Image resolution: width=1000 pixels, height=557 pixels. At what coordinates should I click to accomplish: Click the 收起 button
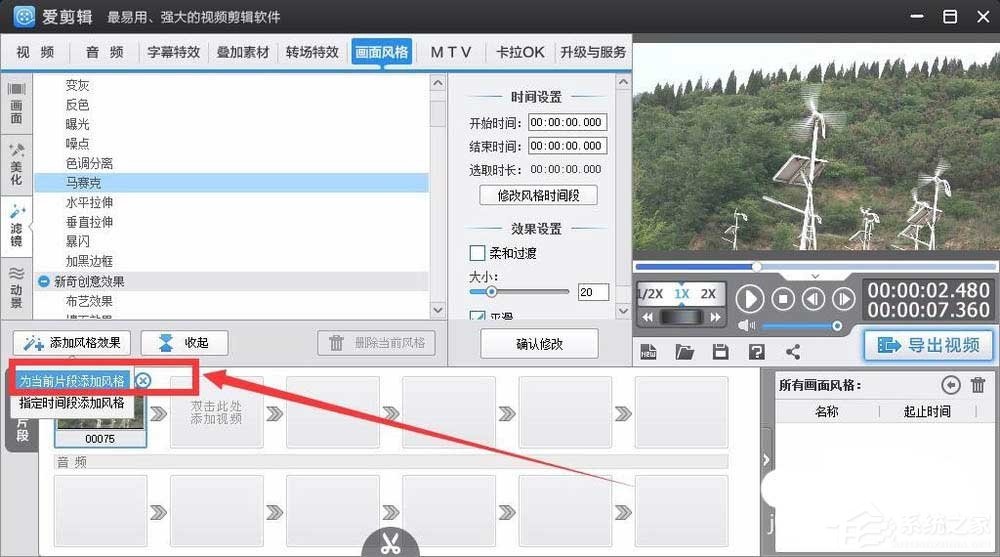coord(184,343)
